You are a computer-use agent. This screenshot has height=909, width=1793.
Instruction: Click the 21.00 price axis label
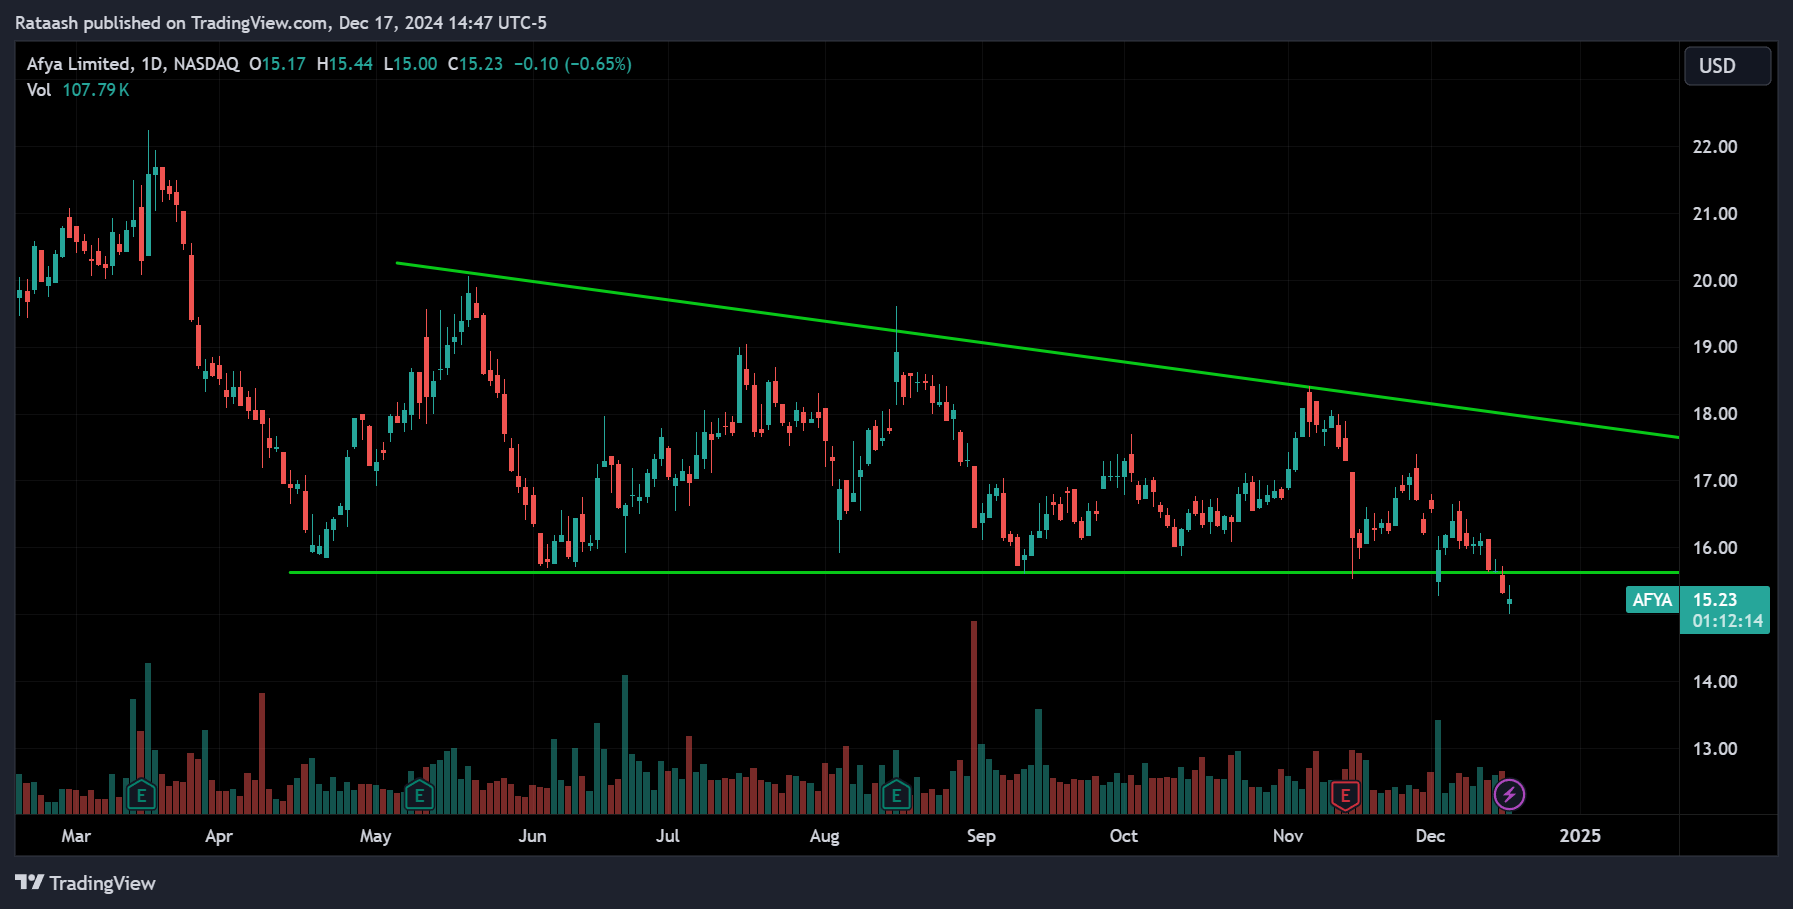[x=1715, y=214]
